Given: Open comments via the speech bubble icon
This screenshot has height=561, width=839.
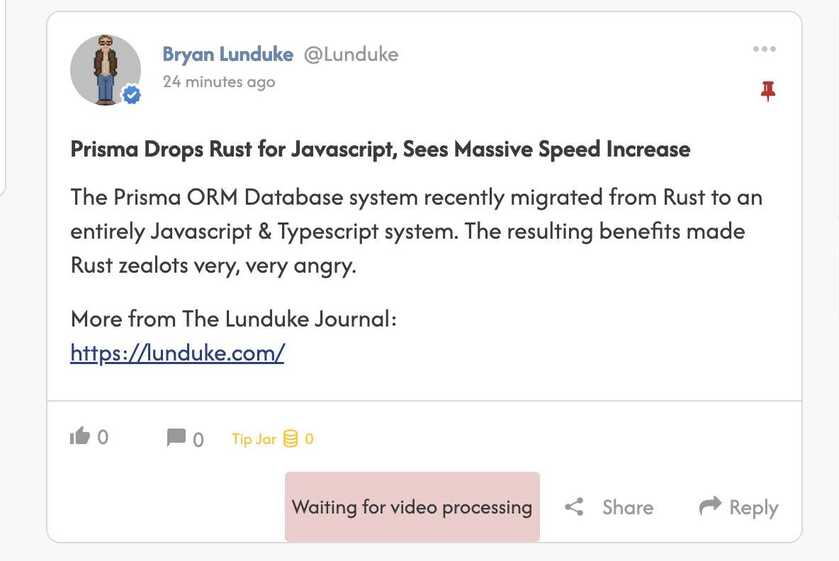Looking at the screenshot, I should click(176, 437).
